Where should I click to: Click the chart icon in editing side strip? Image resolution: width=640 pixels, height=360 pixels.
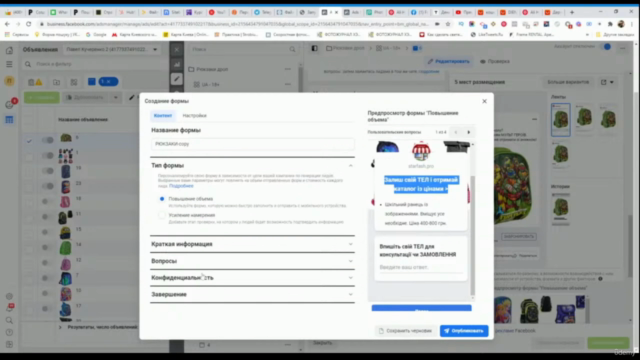[x=177, y=64]
